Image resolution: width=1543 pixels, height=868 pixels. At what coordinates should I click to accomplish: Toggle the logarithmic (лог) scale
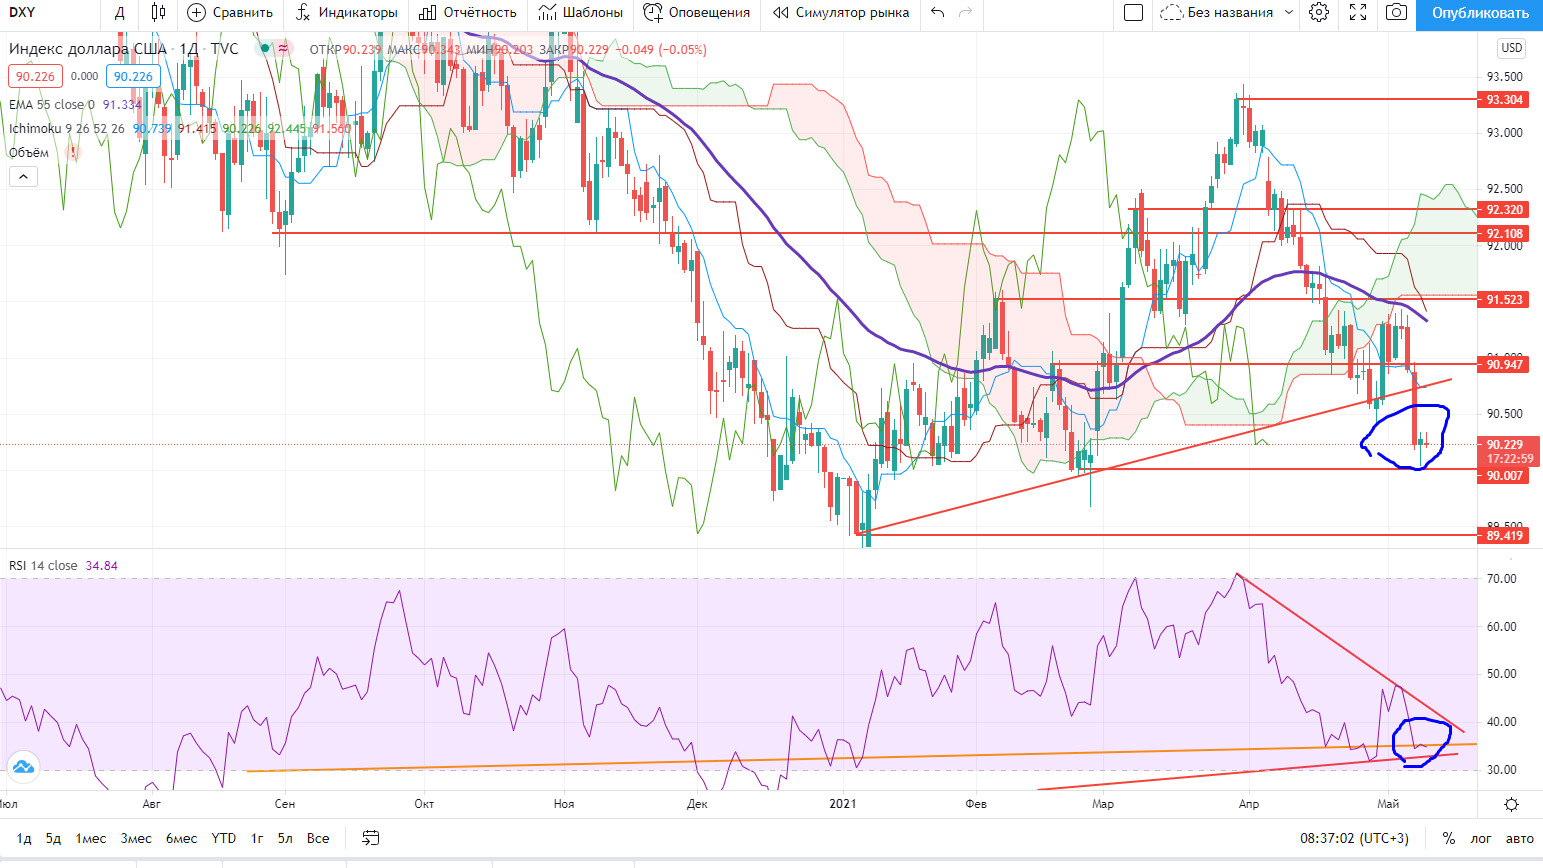[1480, 838]
